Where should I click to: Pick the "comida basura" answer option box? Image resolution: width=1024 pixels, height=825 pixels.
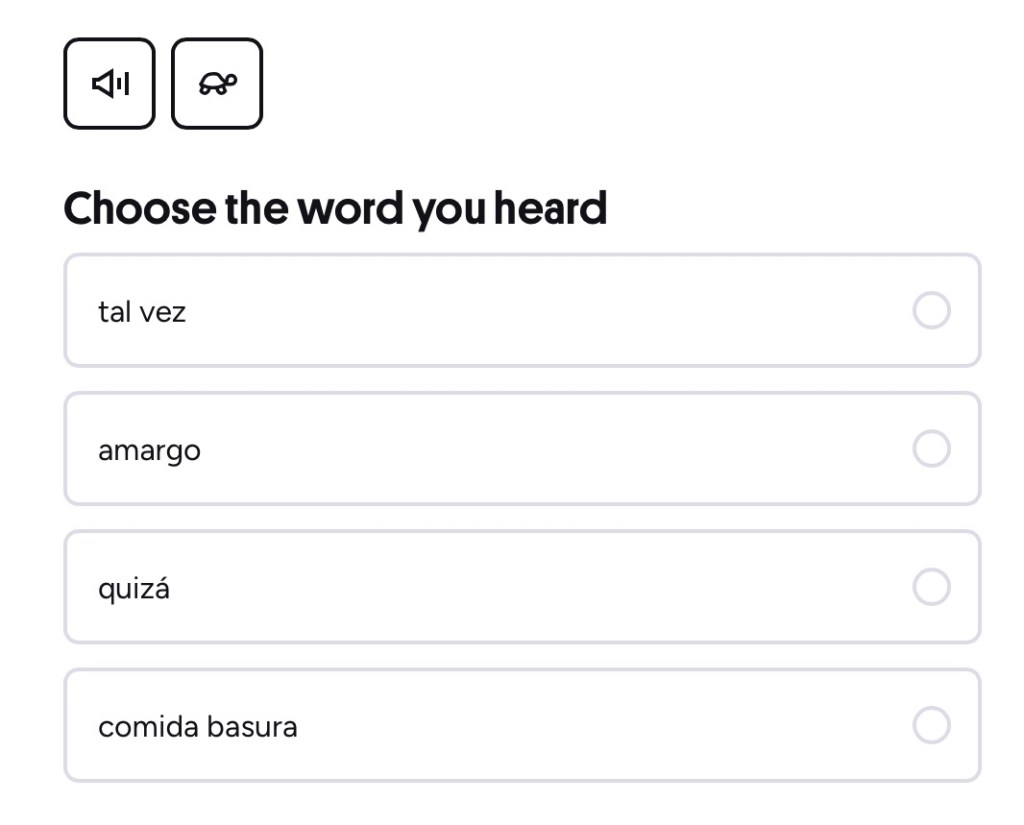click(522, 725)
